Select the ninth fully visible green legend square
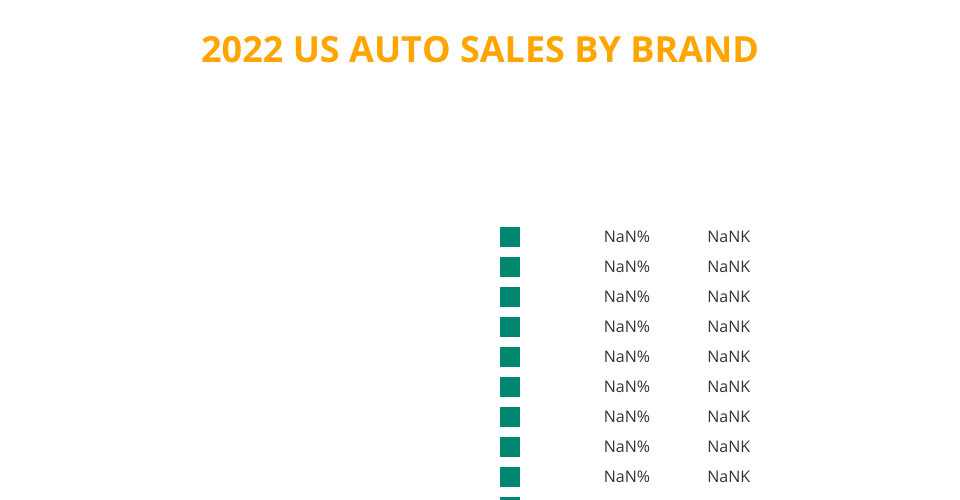Image resolution: width=960 pixels, height=500 pixels. point(510,477)
